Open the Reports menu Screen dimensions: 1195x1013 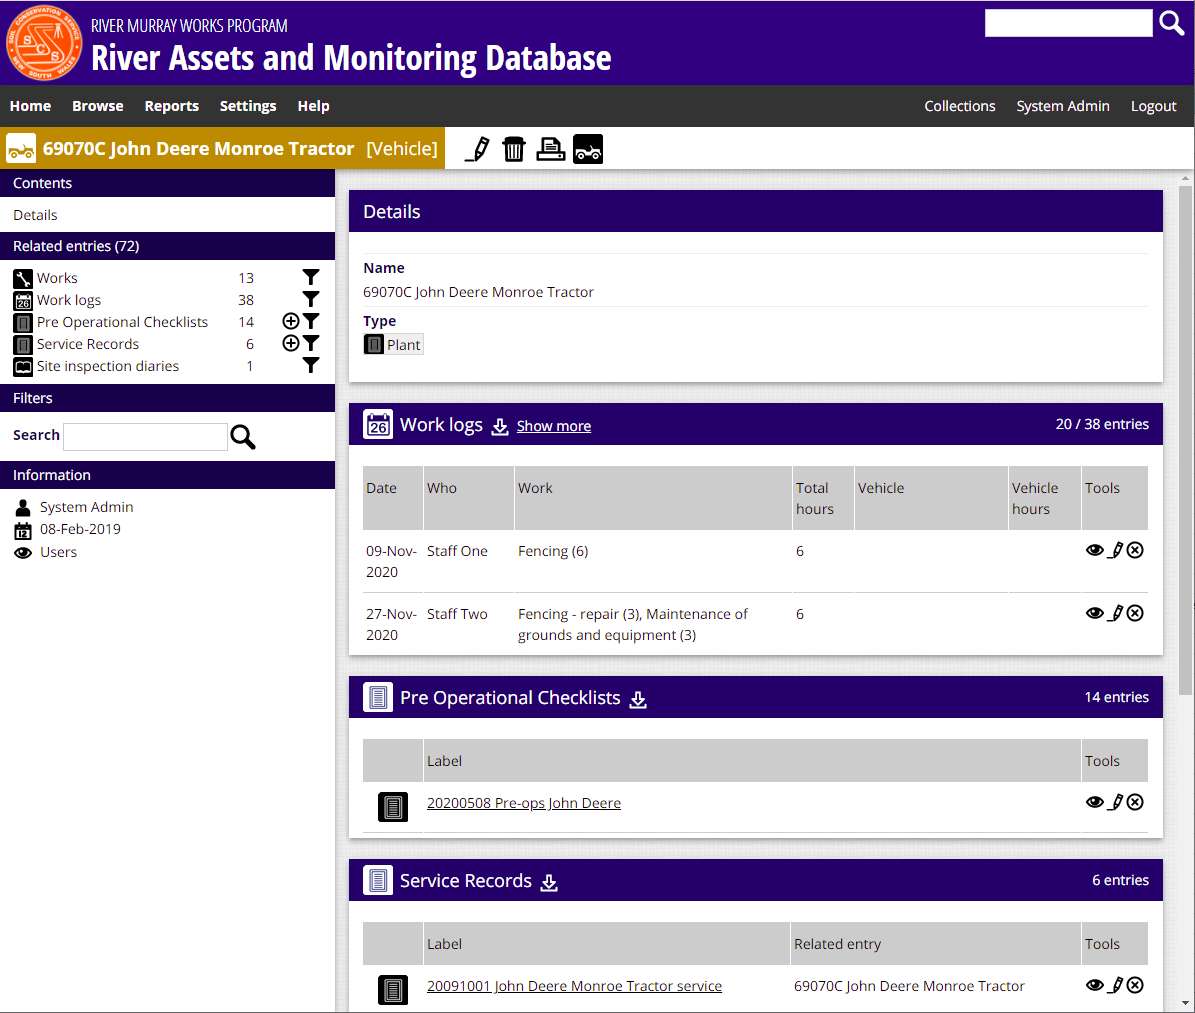coord(171,106)
